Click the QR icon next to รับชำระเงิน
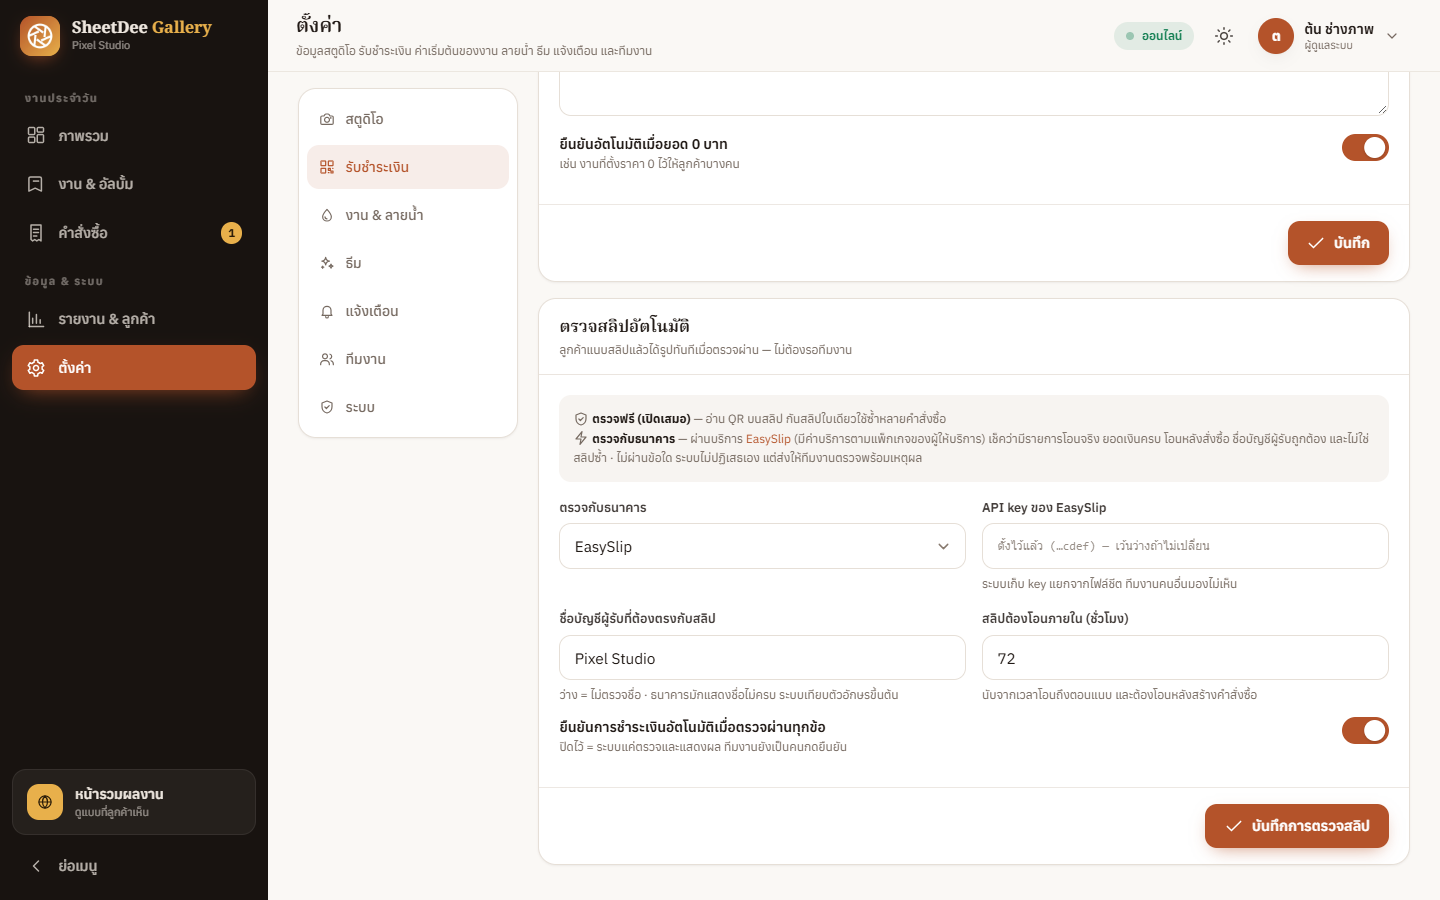The image size is (1440, 900). (327, 167)
